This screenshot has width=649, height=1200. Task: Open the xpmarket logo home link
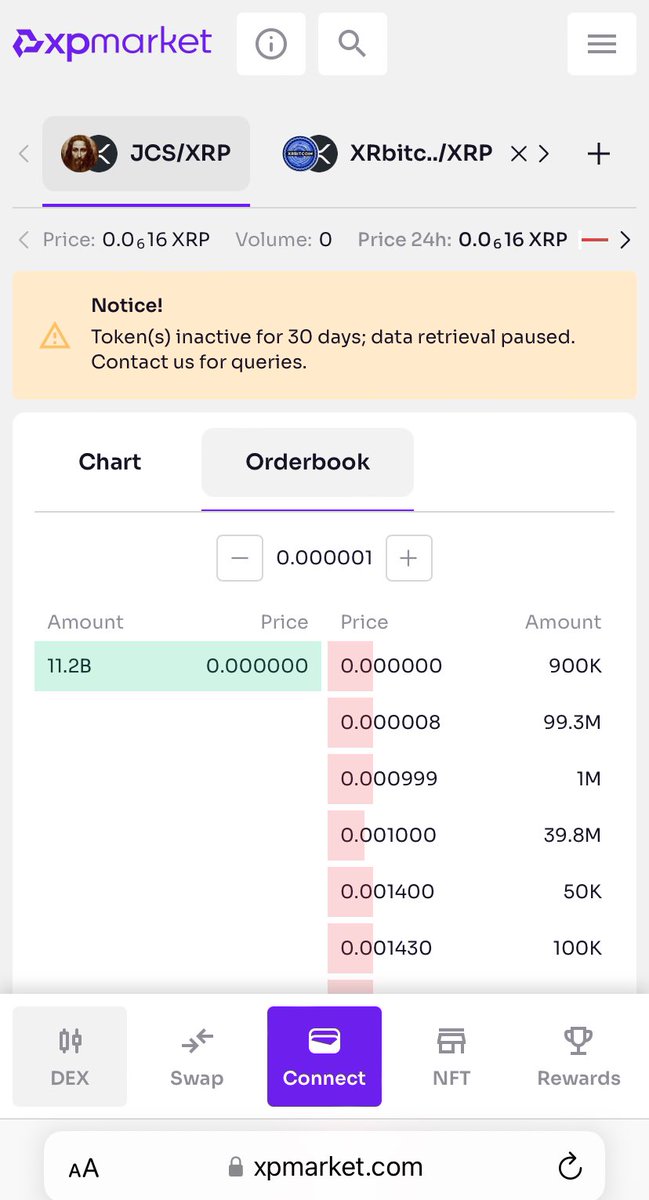112,43
